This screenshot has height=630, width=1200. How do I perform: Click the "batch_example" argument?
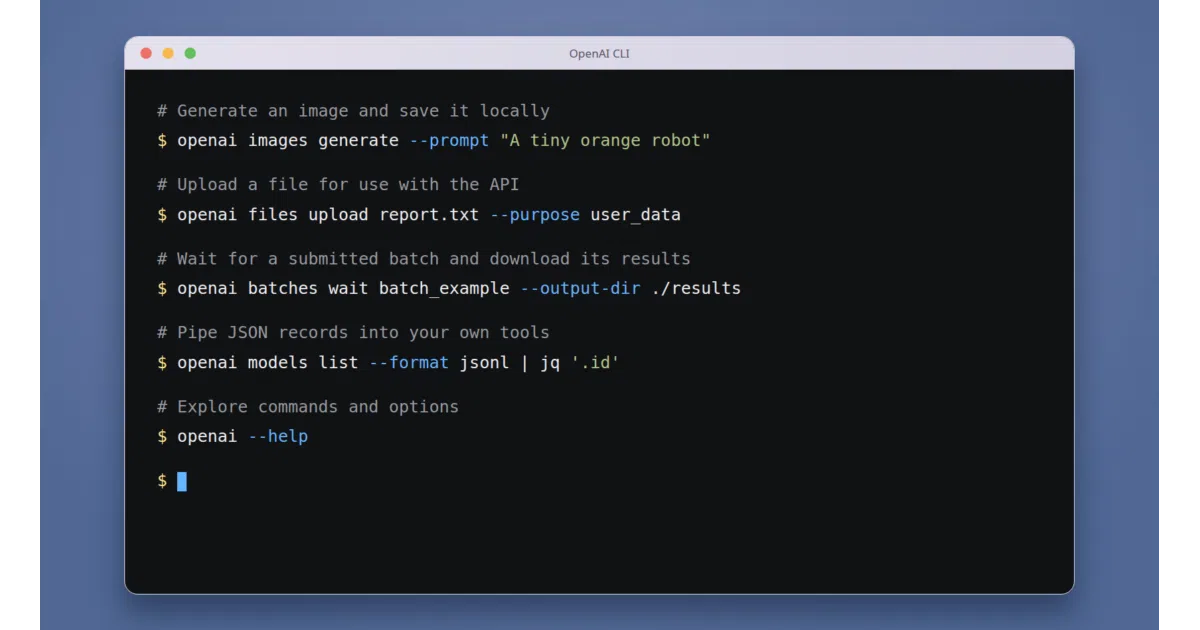coord(444,289)
